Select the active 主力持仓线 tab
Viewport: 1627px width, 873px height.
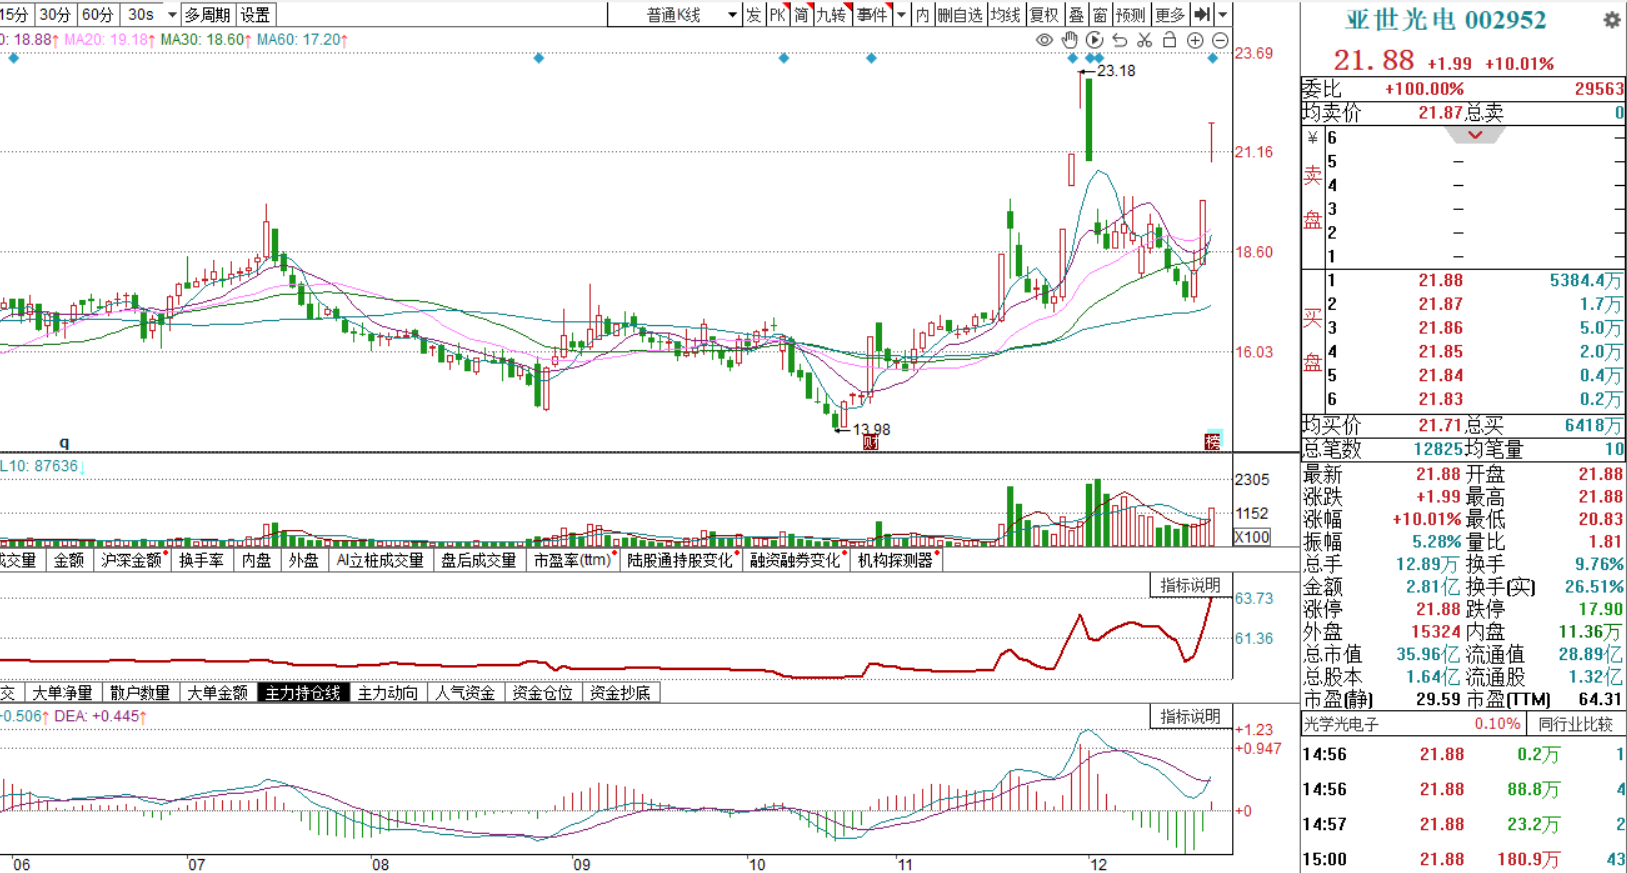pos(303,692)
